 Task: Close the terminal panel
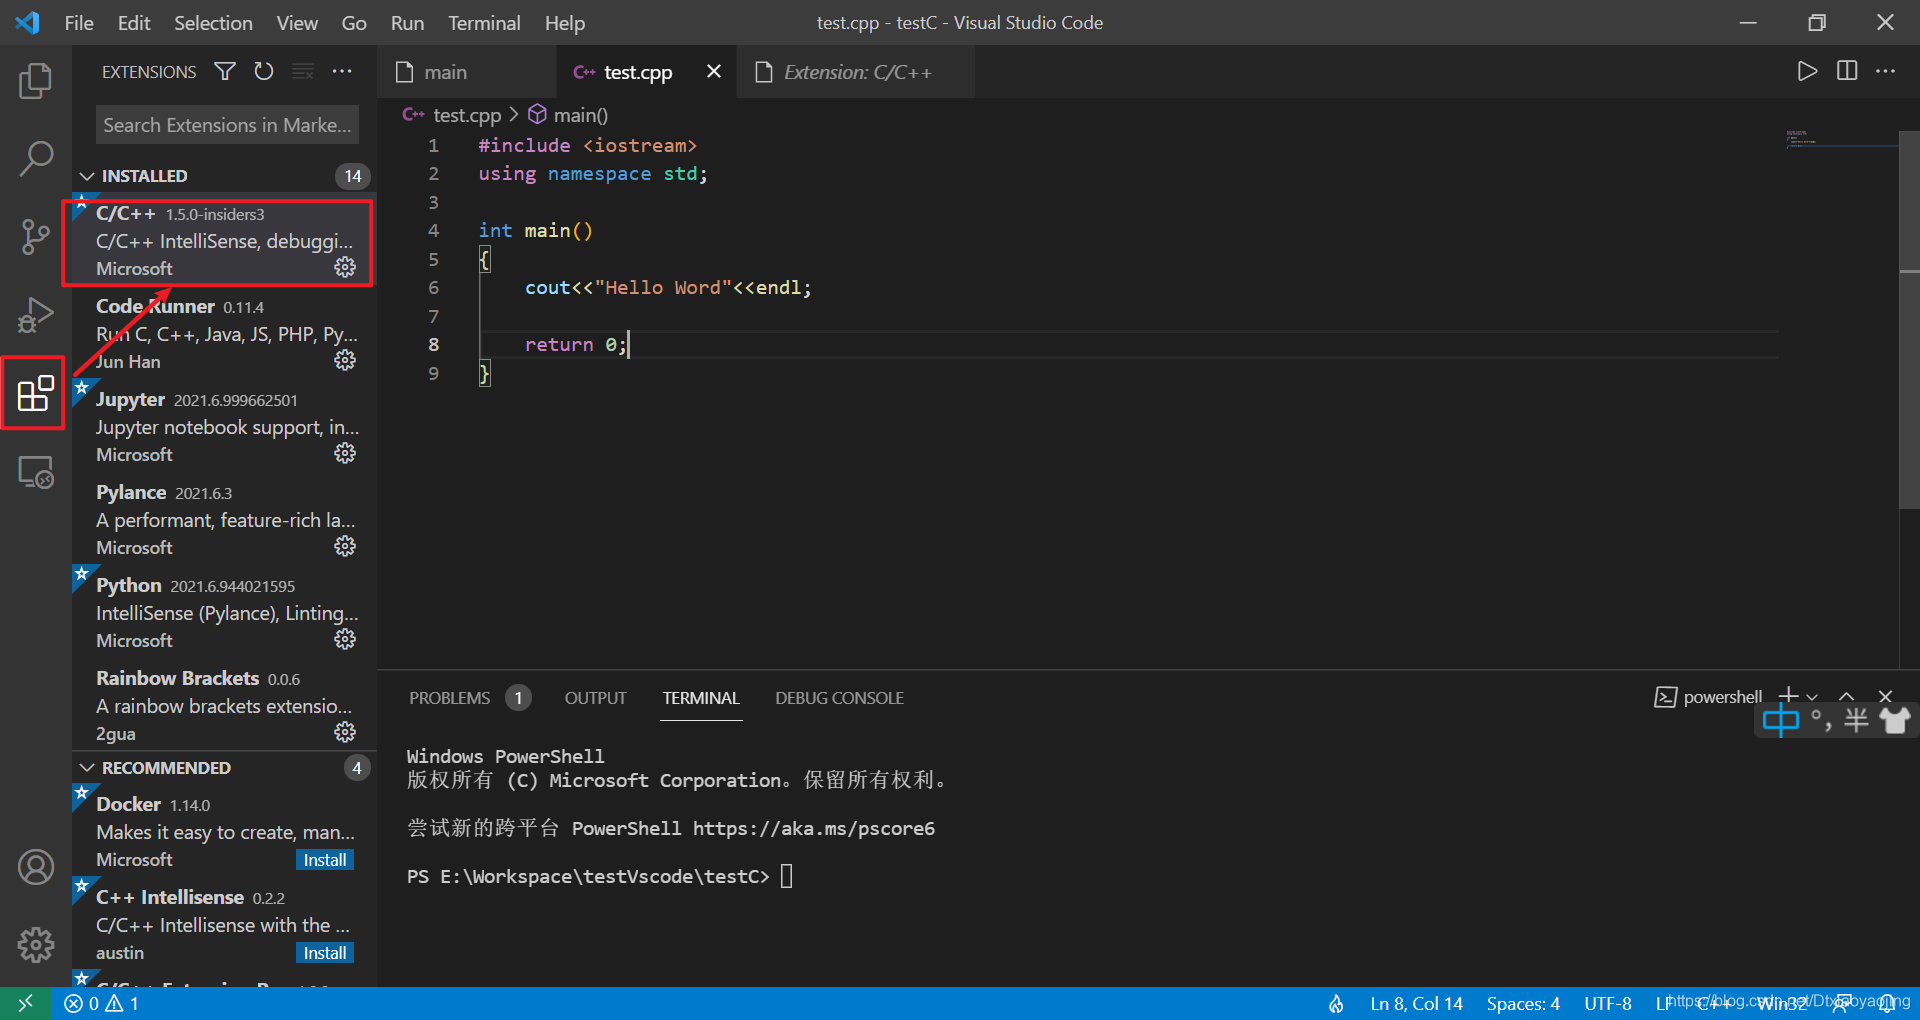(x=1886, y=696)
